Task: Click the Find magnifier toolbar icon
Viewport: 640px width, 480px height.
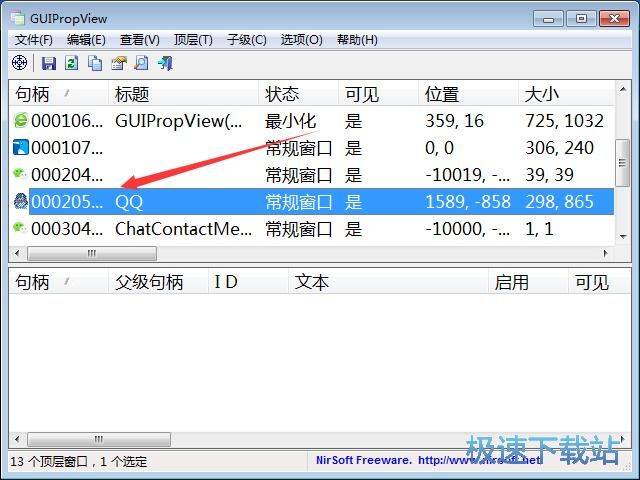Action: (141, 63)
